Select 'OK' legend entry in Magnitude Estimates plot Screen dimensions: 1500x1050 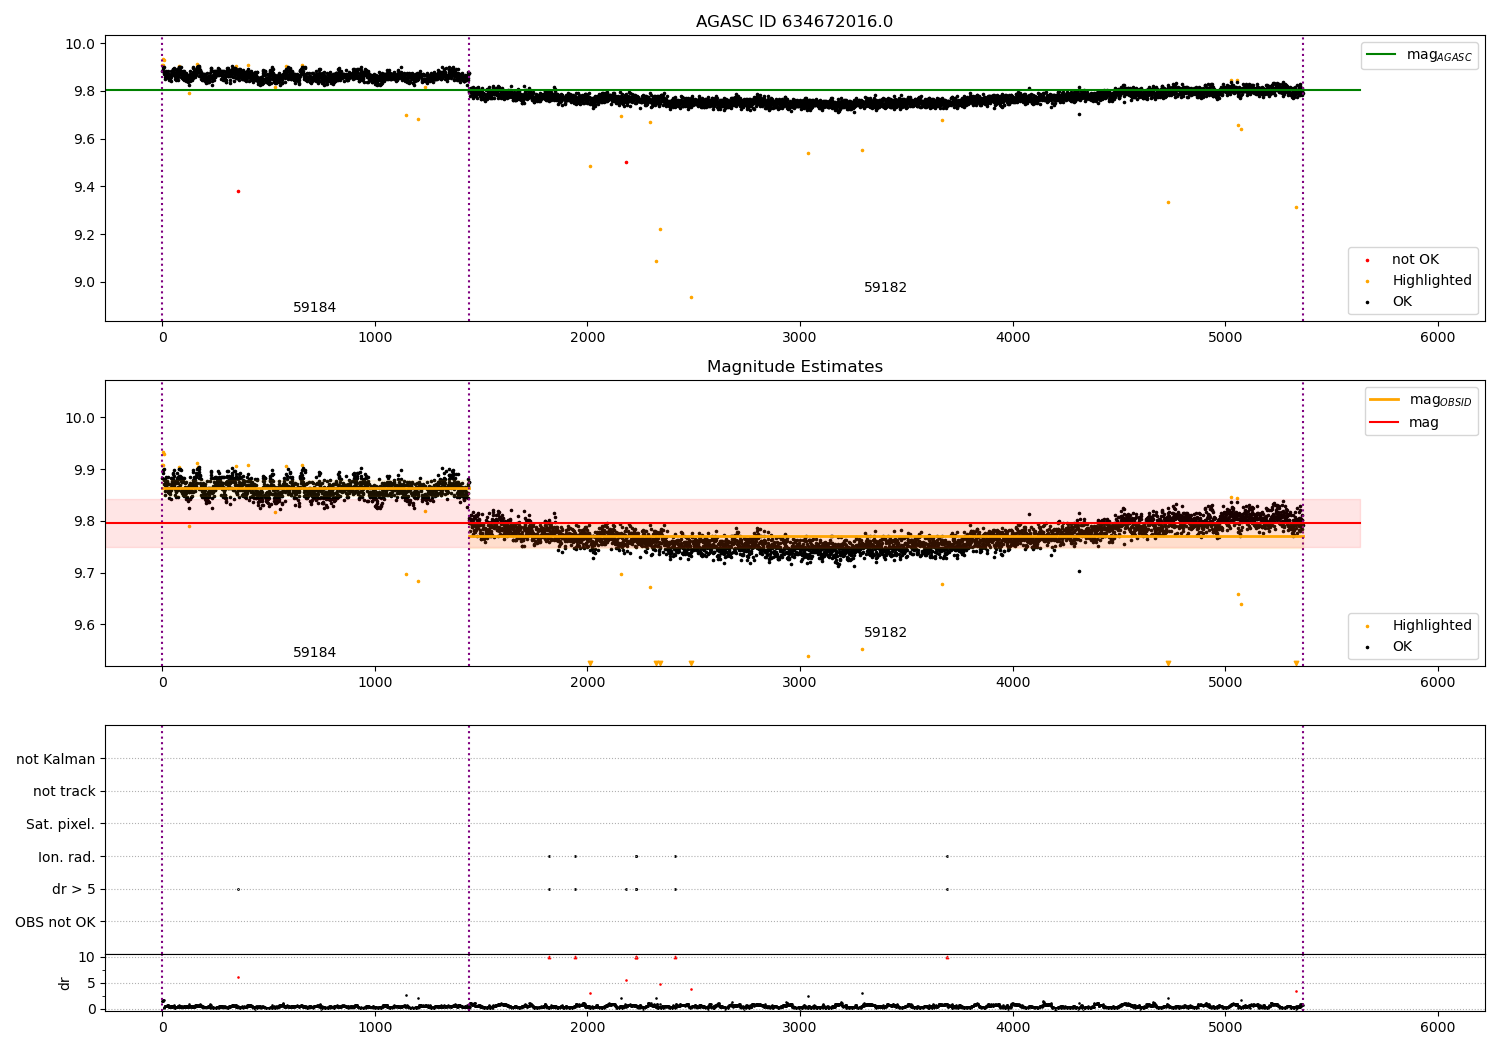pos(1402,647)
